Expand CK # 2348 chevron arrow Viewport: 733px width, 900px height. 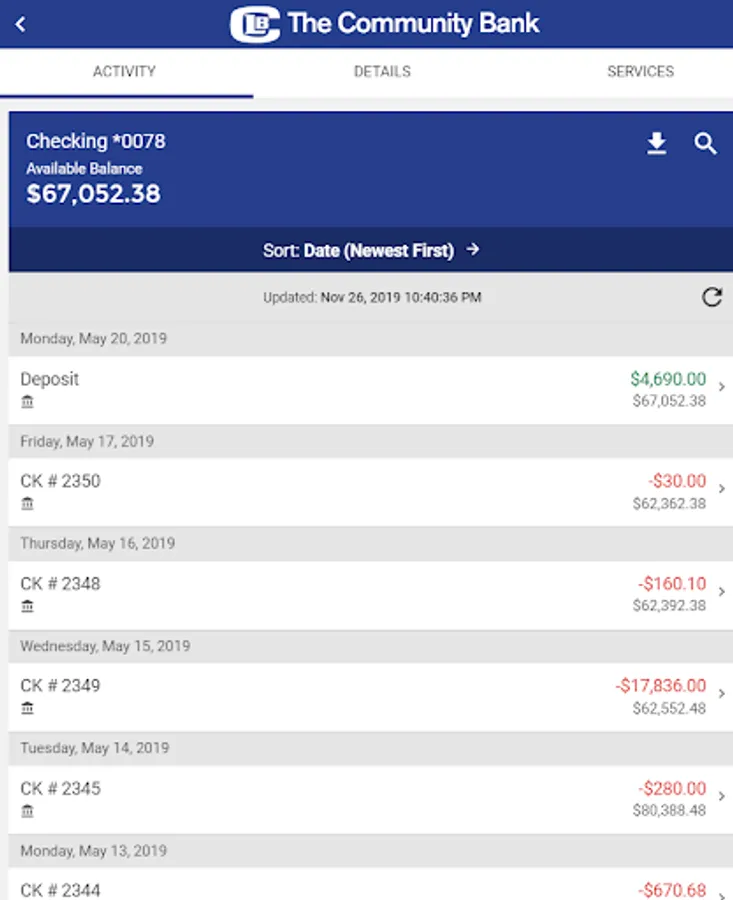point(722,591)
